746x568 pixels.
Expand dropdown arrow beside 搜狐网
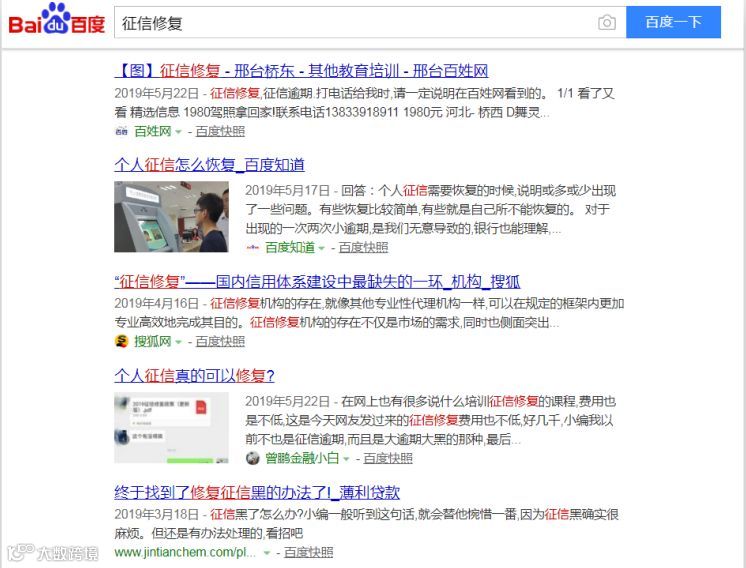pyautogui.click(x=178, y=342)
